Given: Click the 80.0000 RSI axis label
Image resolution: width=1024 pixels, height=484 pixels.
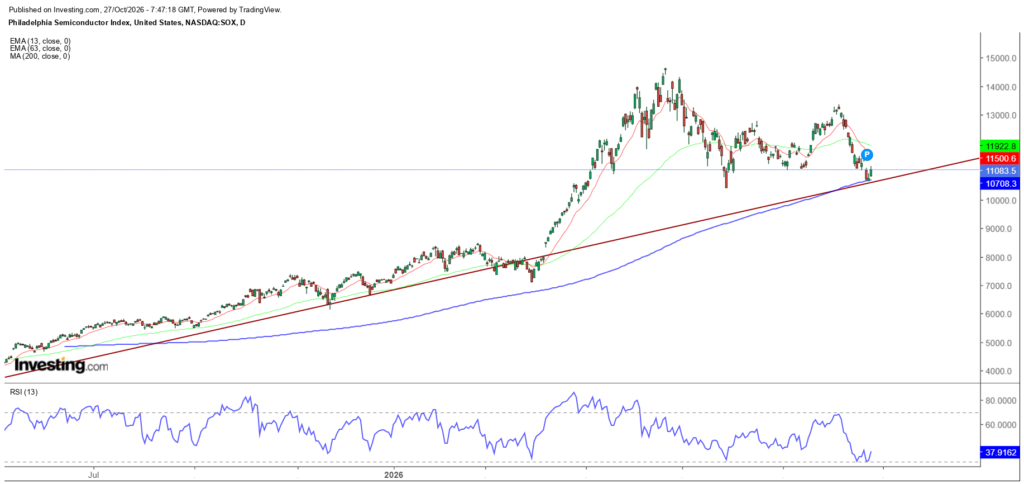Looking at the screenshot, I should point(1002,400).
